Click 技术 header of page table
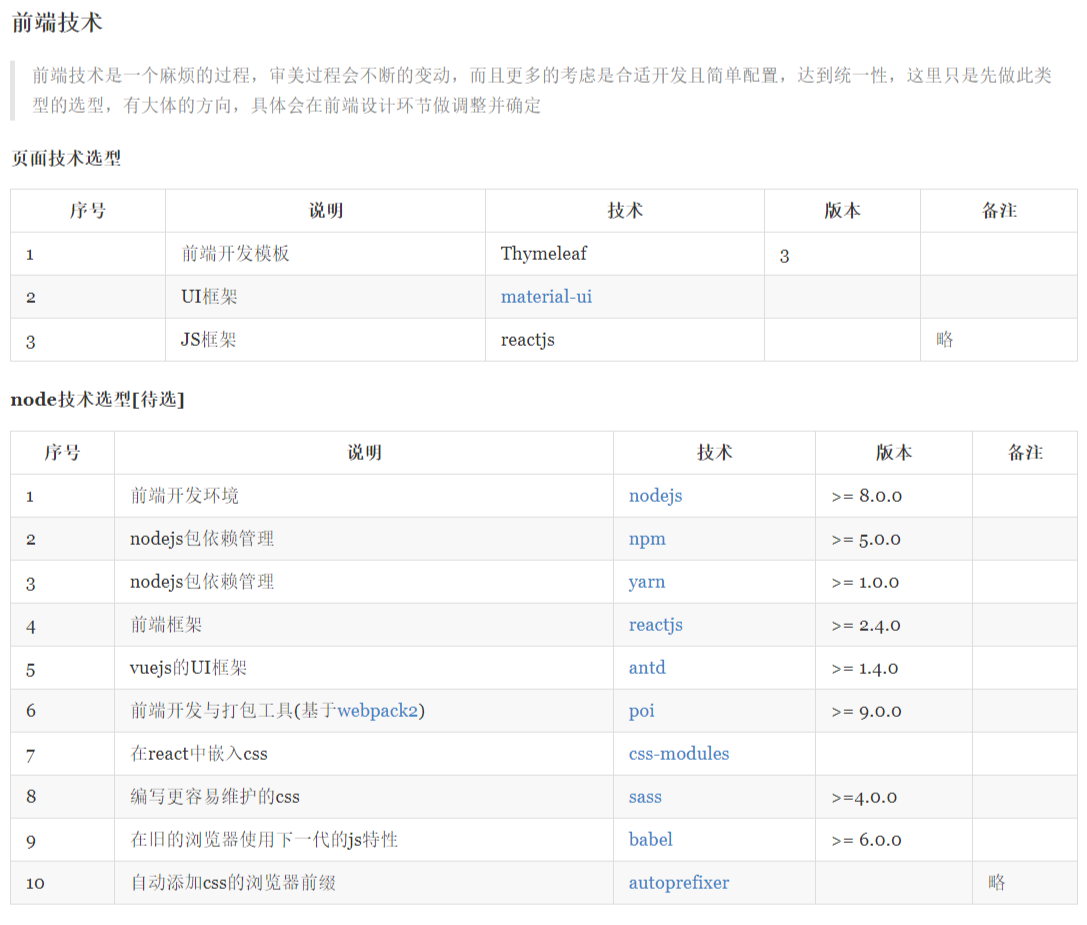 point(625,211)
